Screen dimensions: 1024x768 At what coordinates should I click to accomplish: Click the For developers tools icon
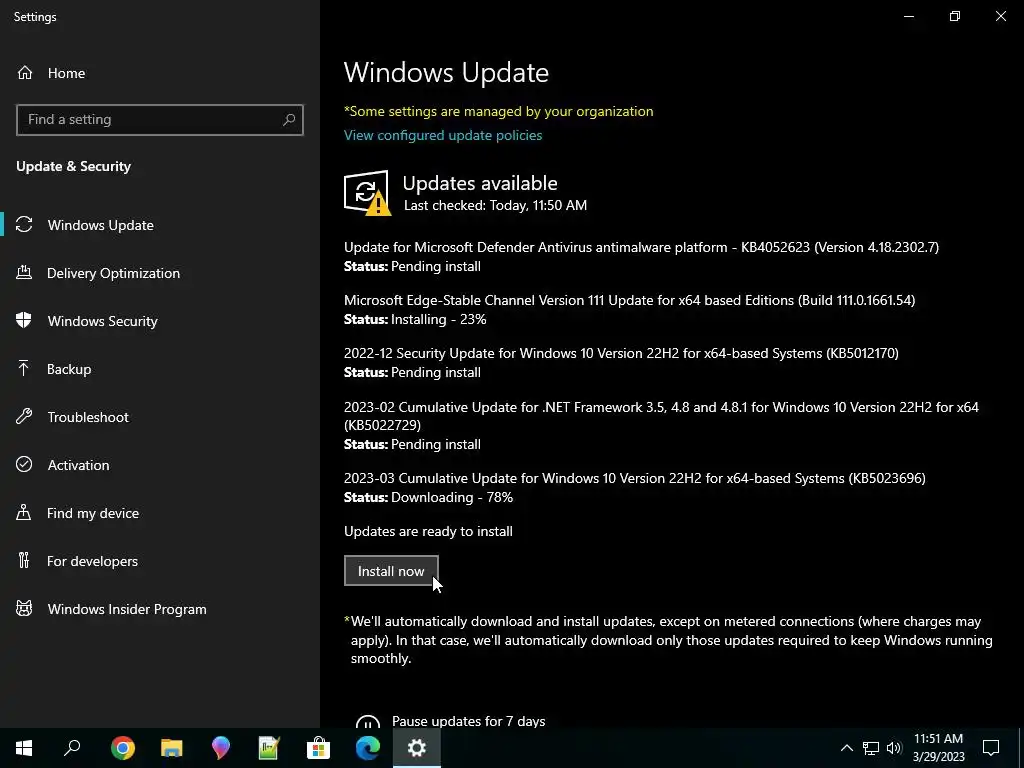(24, 560)
